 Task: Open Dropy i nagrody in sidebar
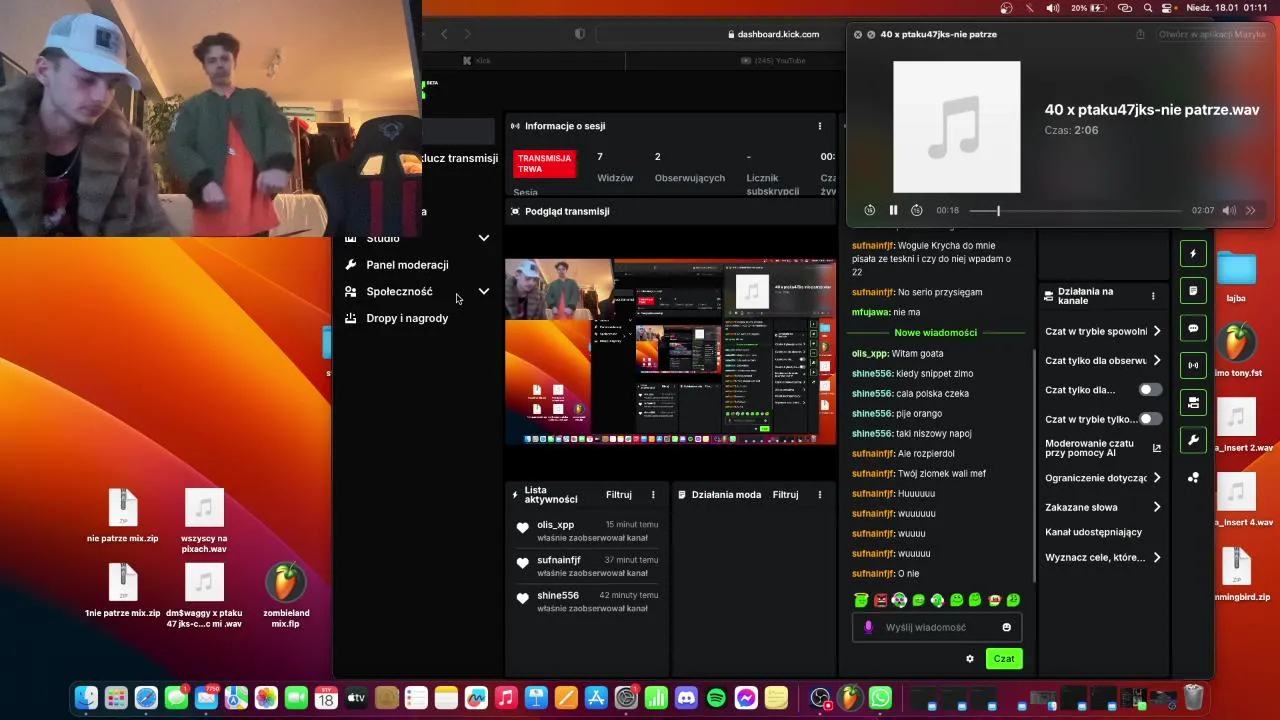pos(407,318)
